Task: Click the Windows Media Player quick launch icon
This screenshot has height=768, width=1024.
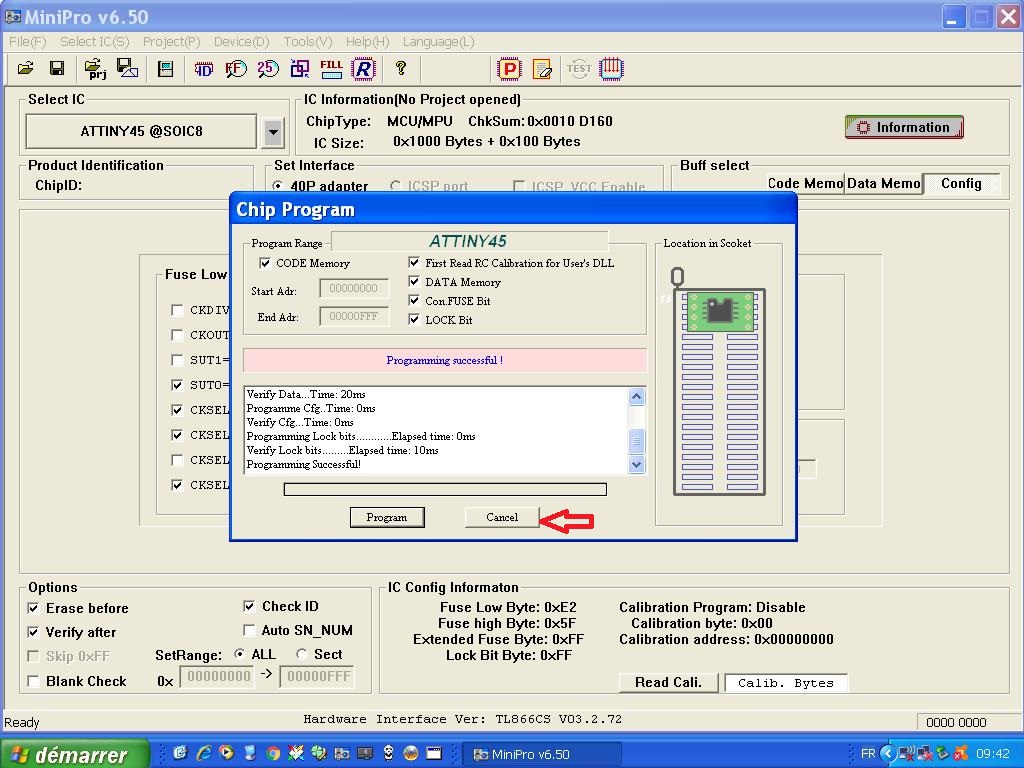Action: click(x=226, y=753)
